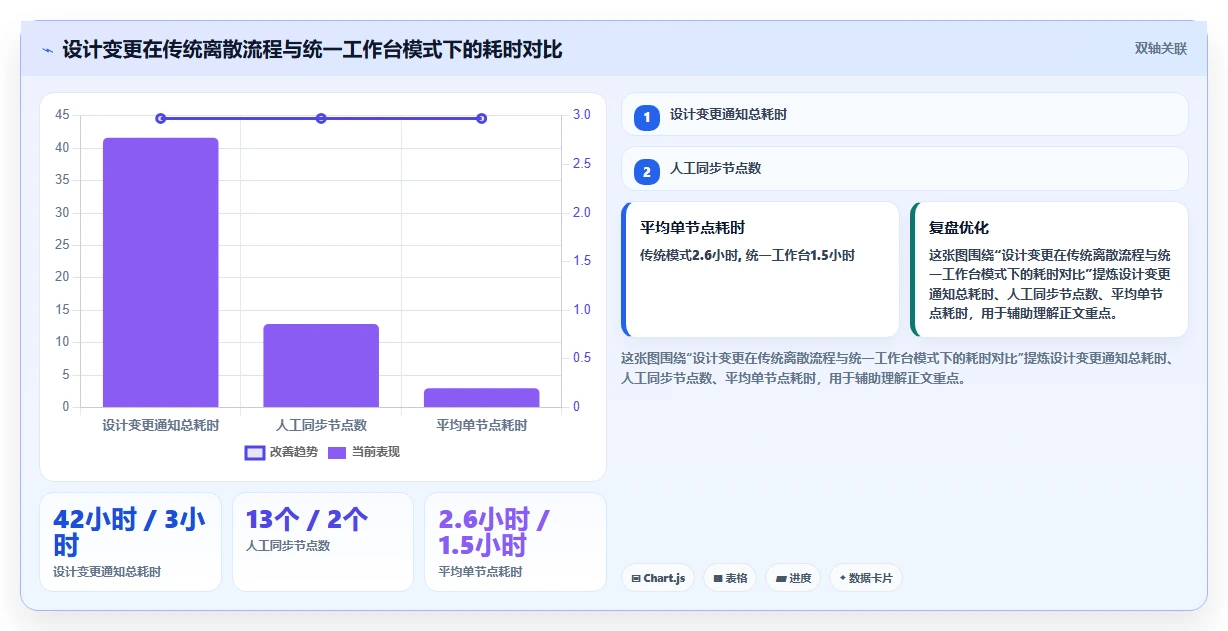
Task: Open the 平均单节点耗时 info card
Action: click(x=760, y=270)
